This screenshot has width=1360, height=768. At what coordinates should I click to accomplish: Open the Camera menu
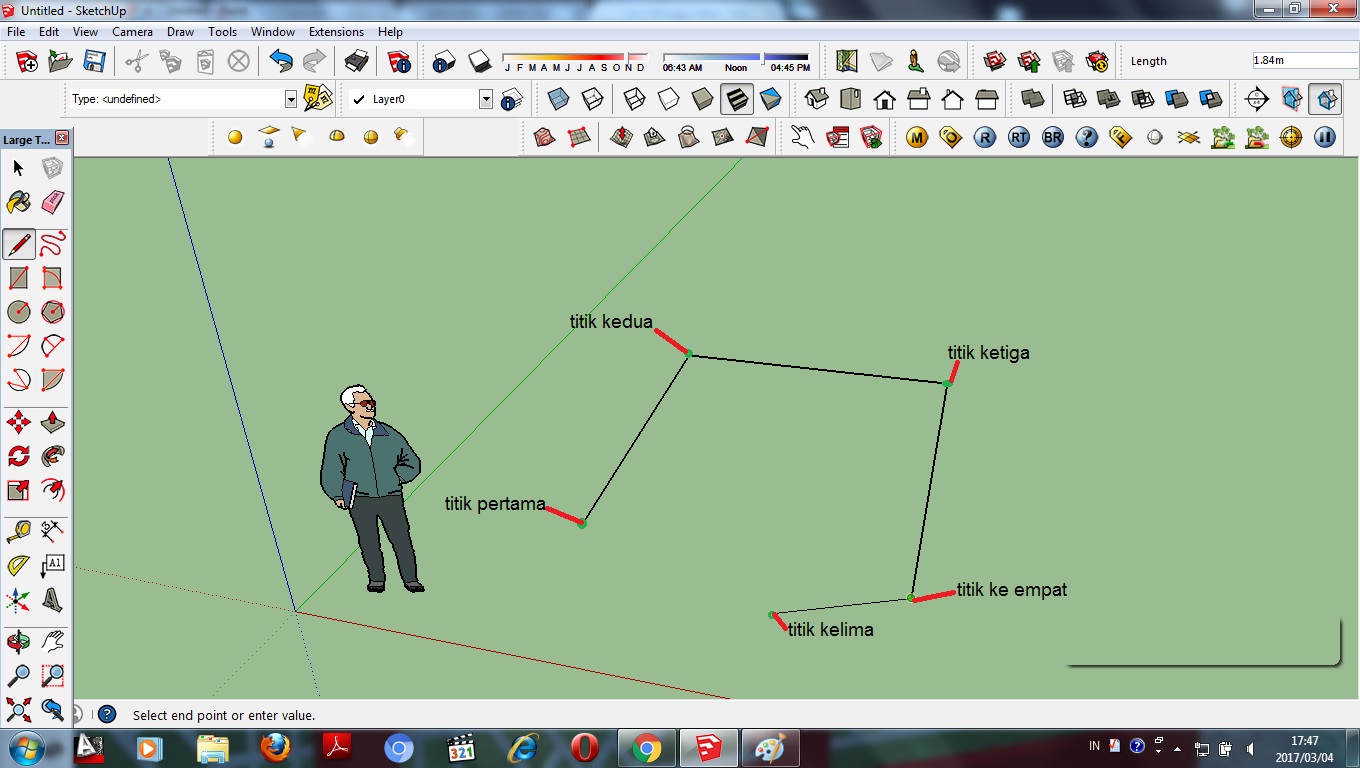pos(132,31)
